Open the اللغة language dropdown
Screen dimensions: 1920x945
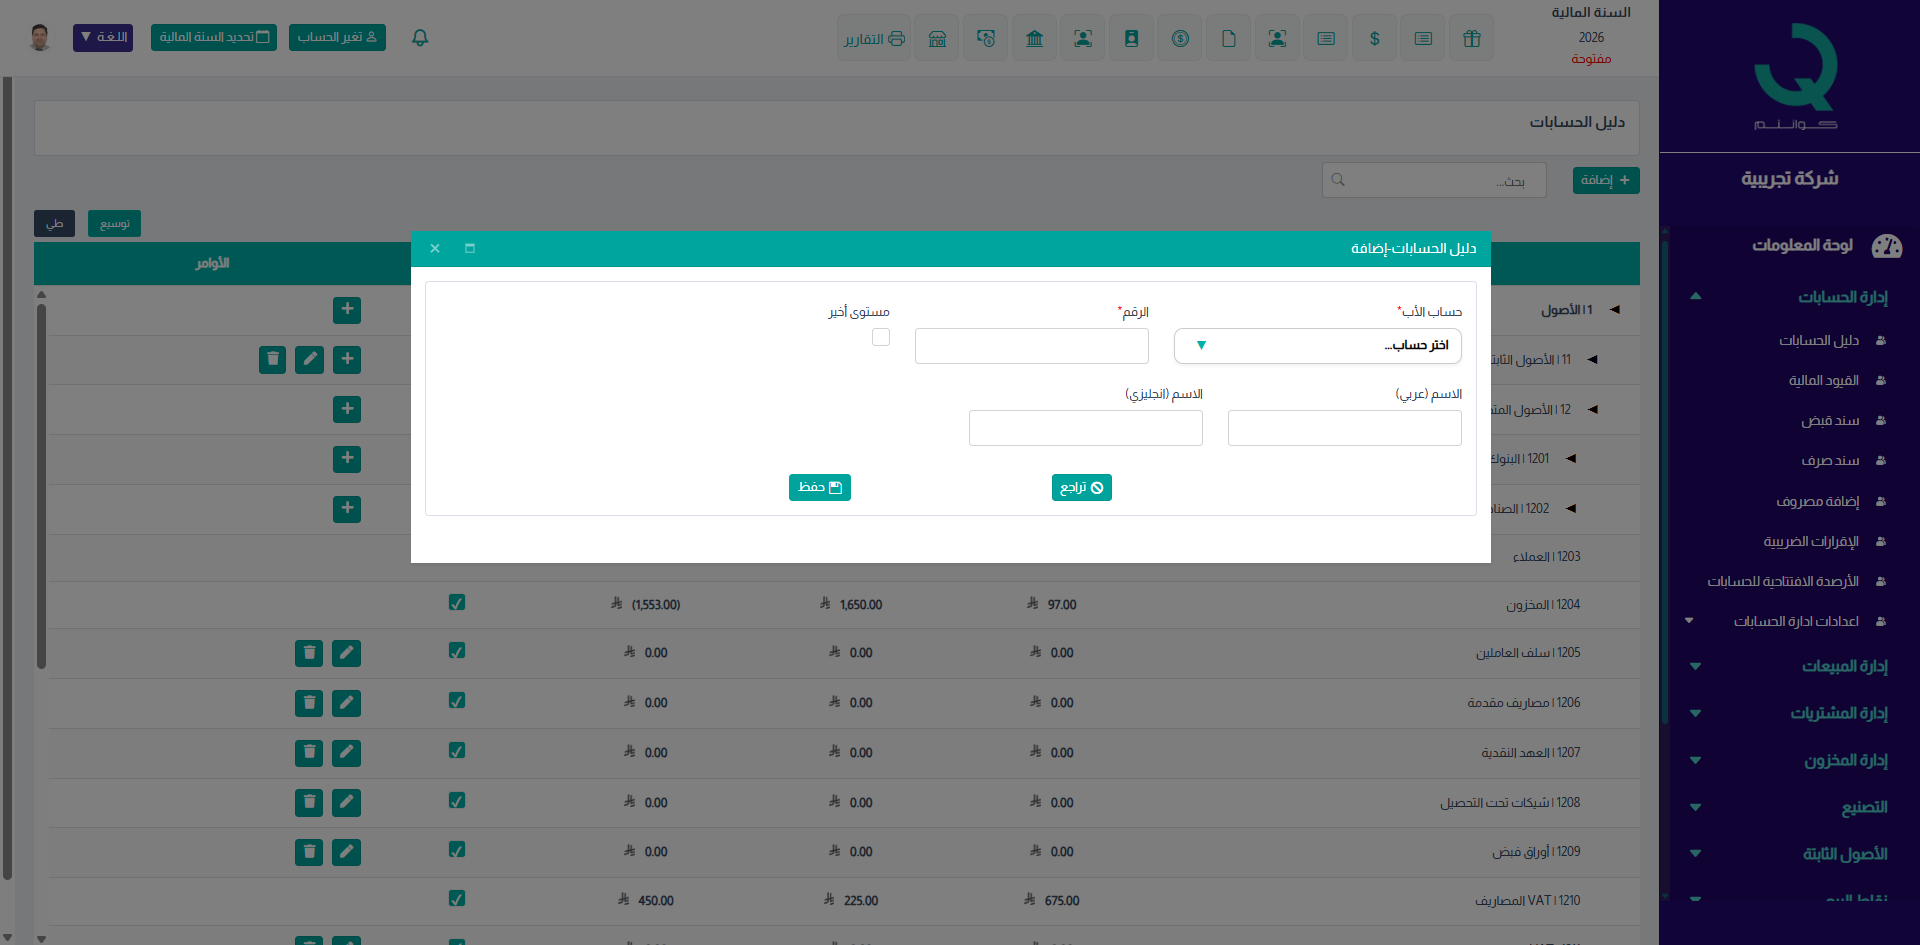coord(103,37)
